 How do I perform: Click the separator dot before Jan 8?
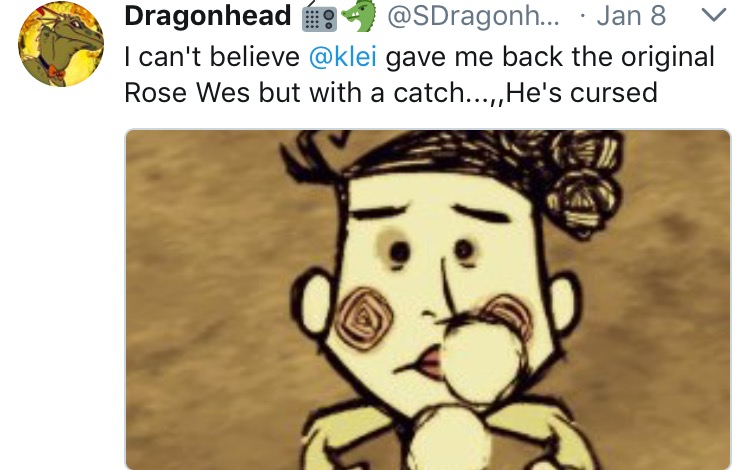tap(582, 16)
